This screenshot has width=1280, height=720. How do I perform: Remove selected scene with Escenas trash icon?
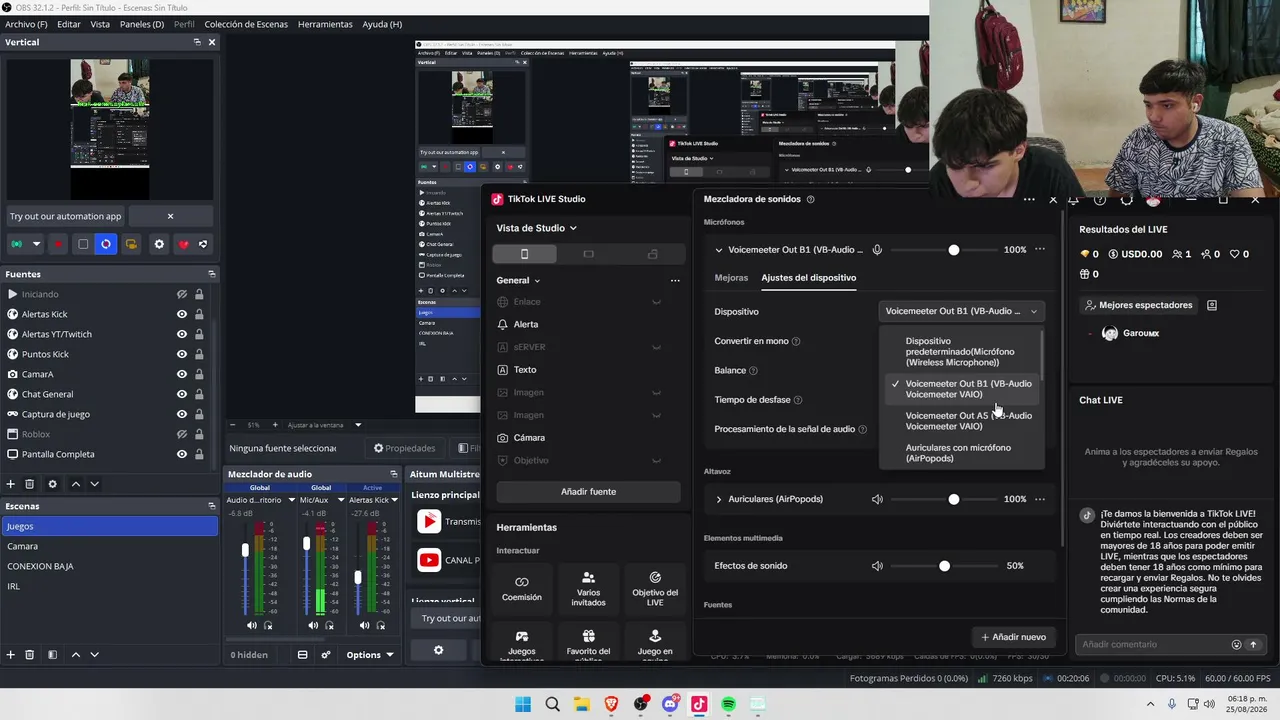(x=30, y=655)
